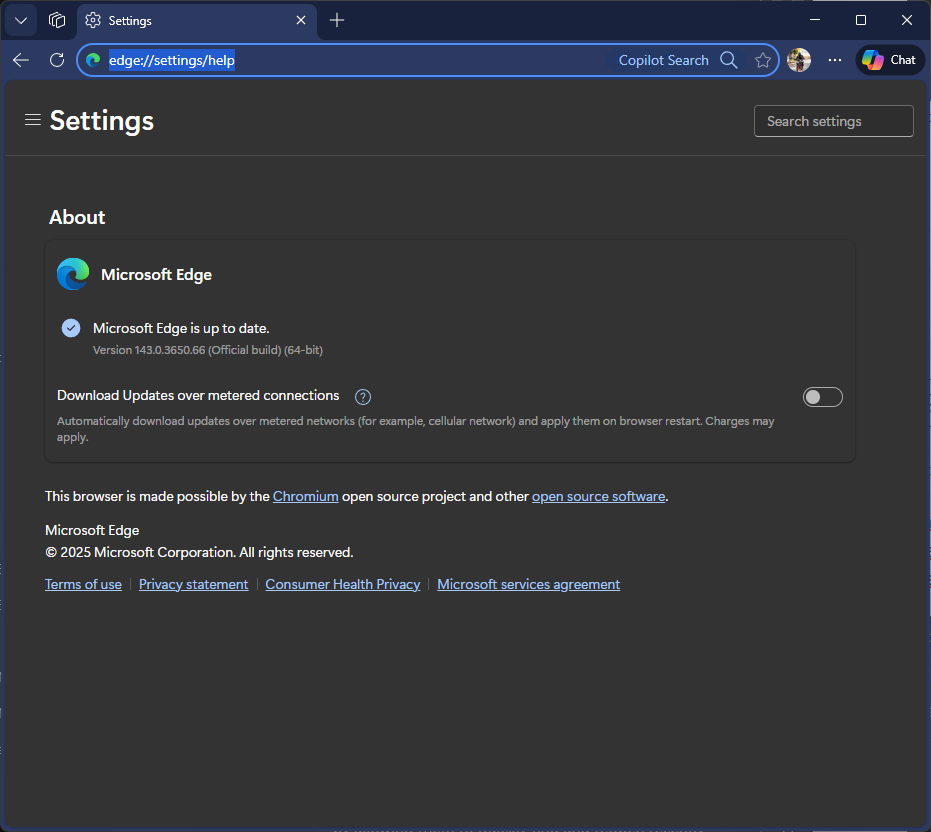The image size is (931, 832).
Task: Enable Download Updates over metered connections
Action: pyautogui.click(x=822, y=397)
